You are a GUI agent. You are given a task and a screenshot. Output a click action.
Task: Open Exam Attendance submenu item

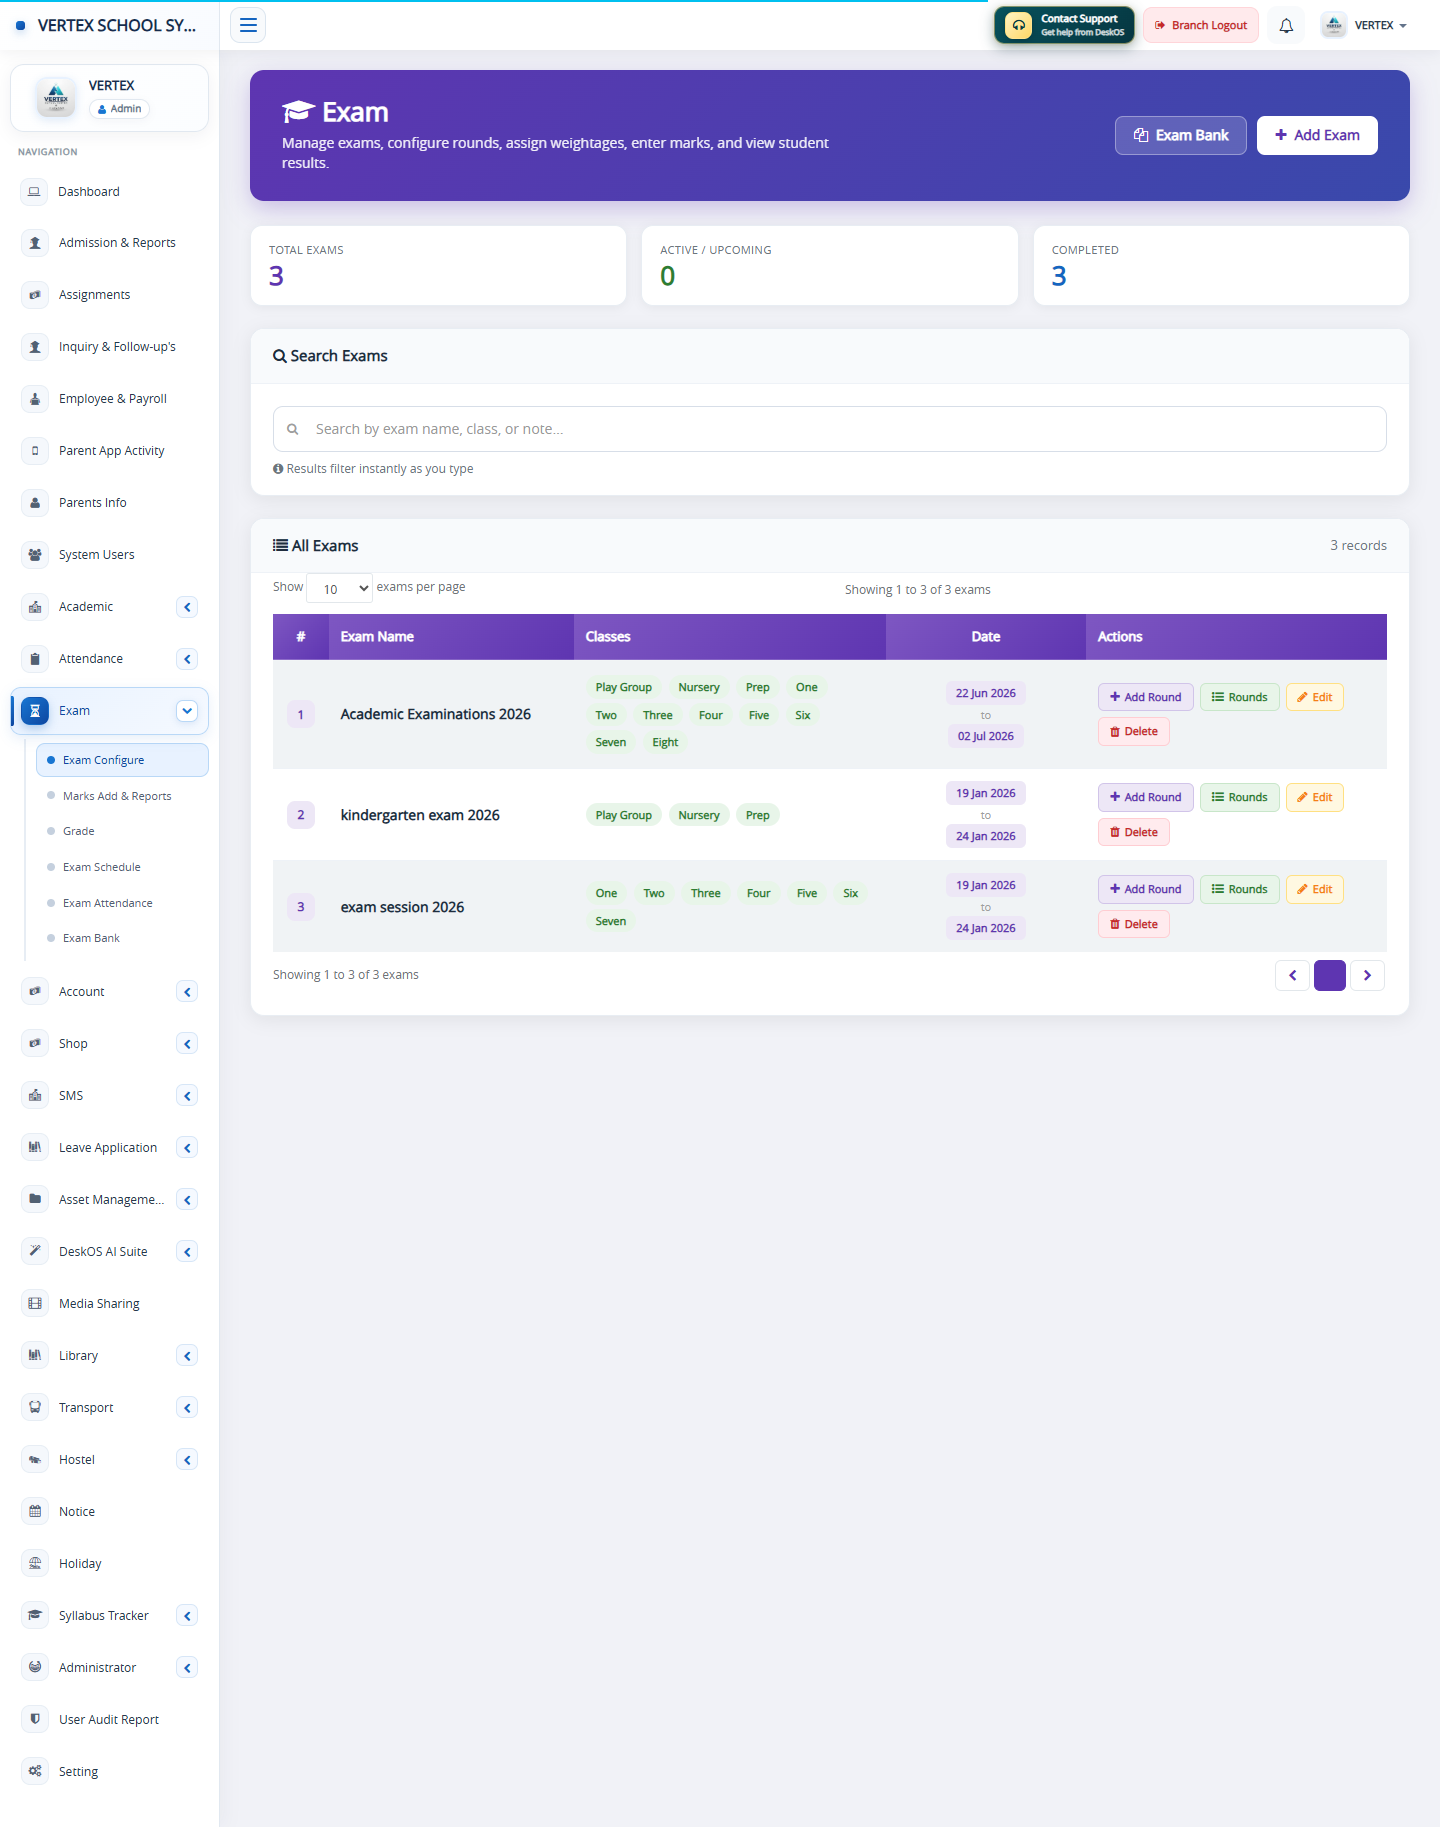pyautogui.click(x=107, y=903)
